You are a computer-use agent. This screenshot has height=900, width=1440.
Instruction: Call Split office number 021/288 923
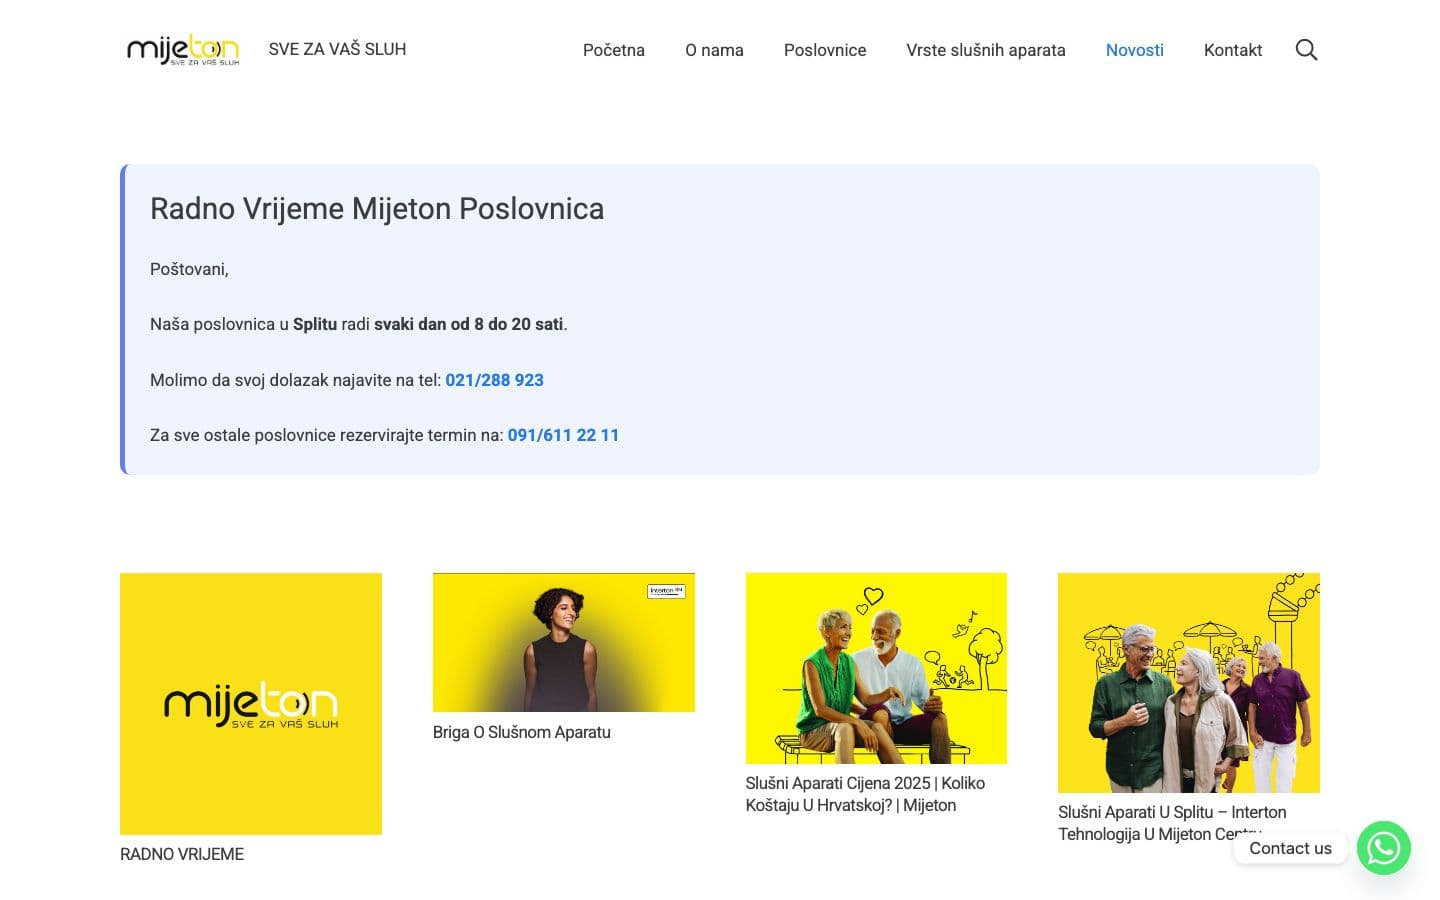tap(494, 380)
